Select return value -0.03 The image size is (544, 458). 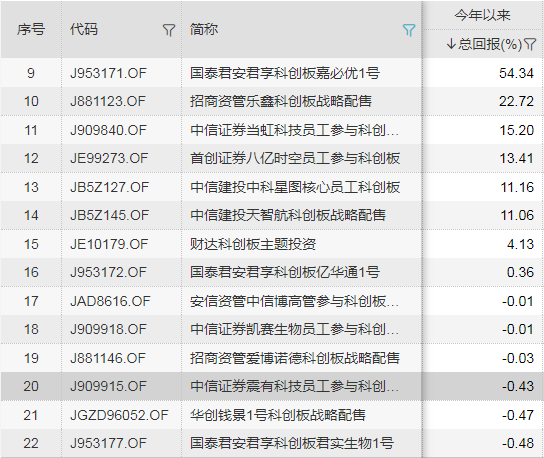click(x=518, y=358)
